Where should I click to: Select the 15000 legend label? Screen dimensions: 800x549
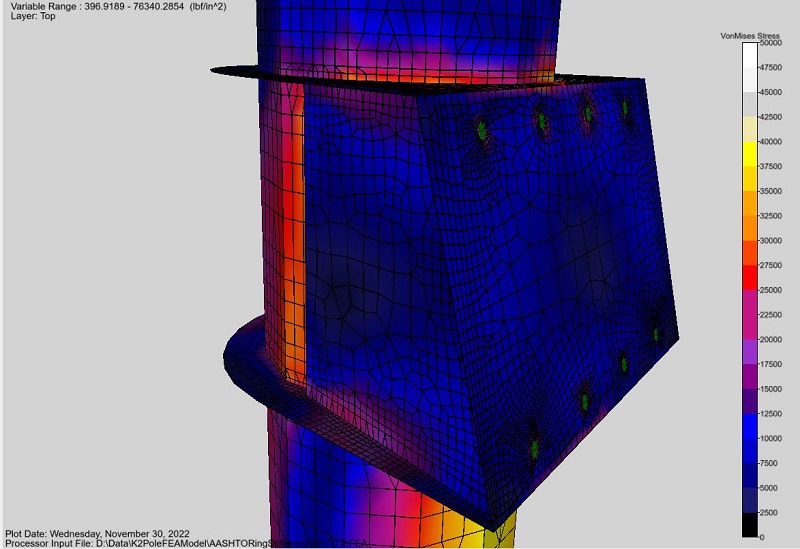(770, 389)
